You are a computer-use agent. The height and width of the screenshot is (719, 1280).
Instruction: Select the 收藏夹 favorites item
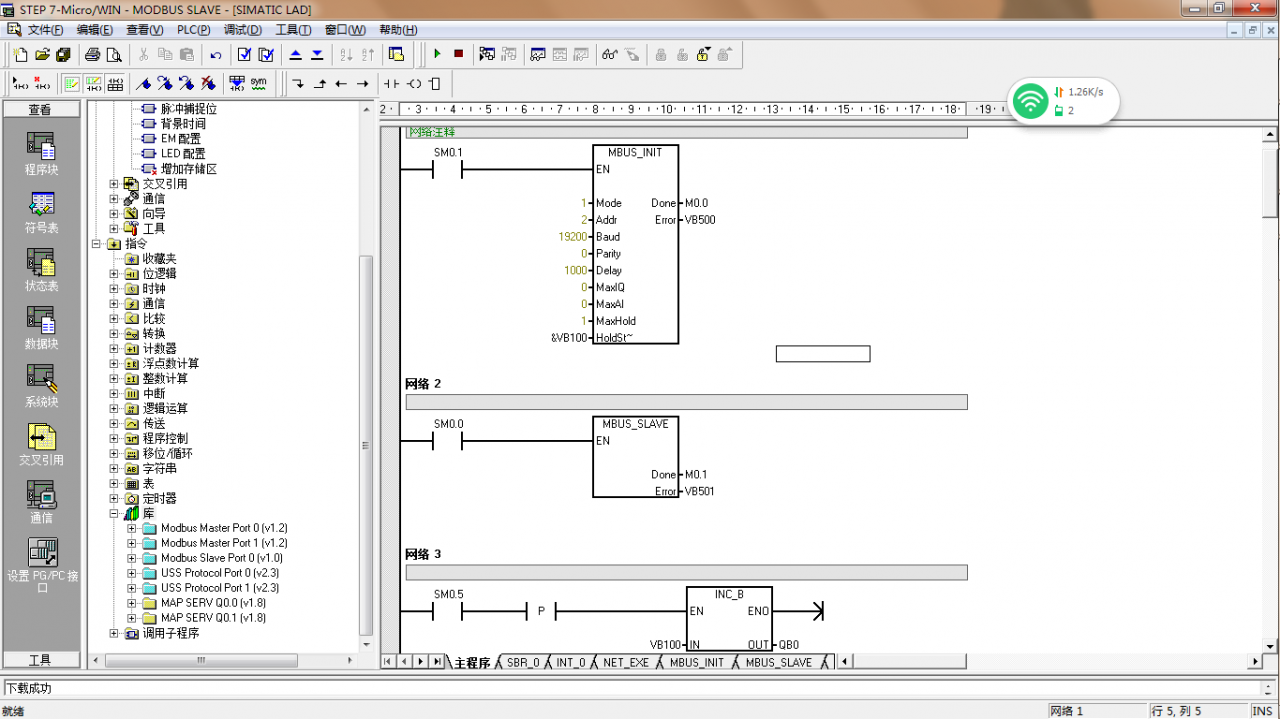(x=159, y=259)
